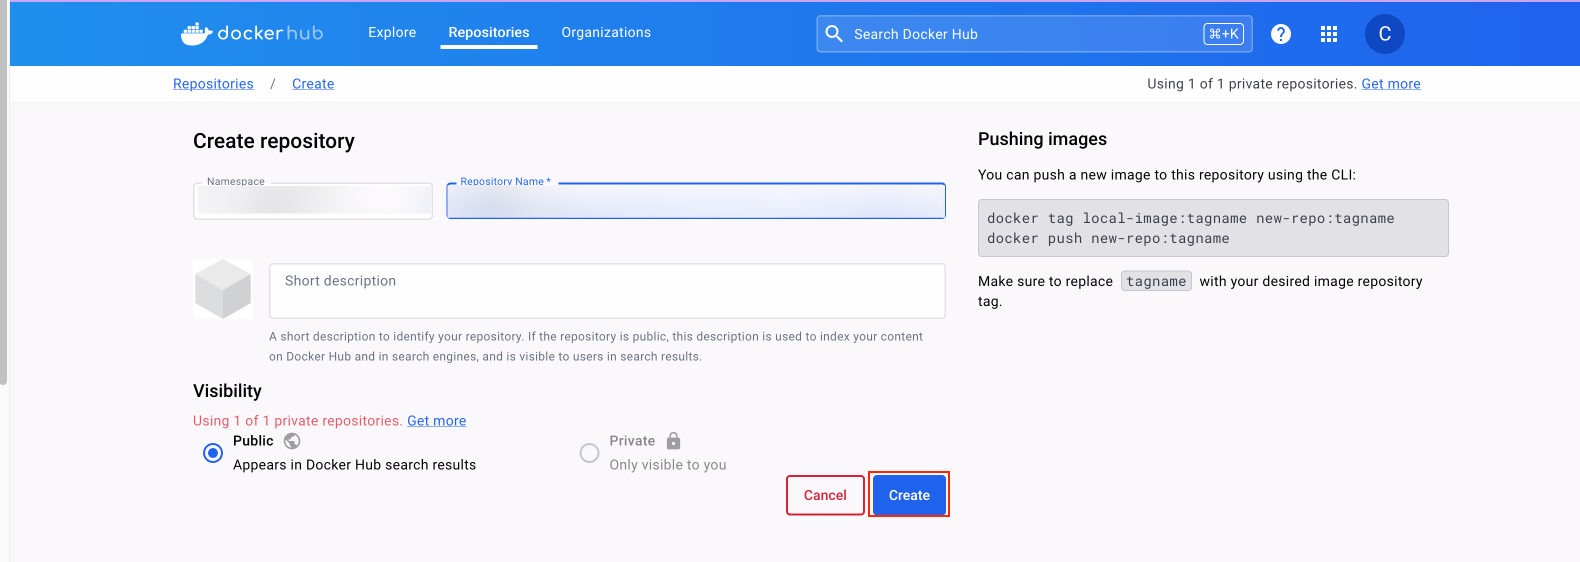Click the globe icon beside Public
This screenshot has width=1580, height=562.
[x=292, y=441]
